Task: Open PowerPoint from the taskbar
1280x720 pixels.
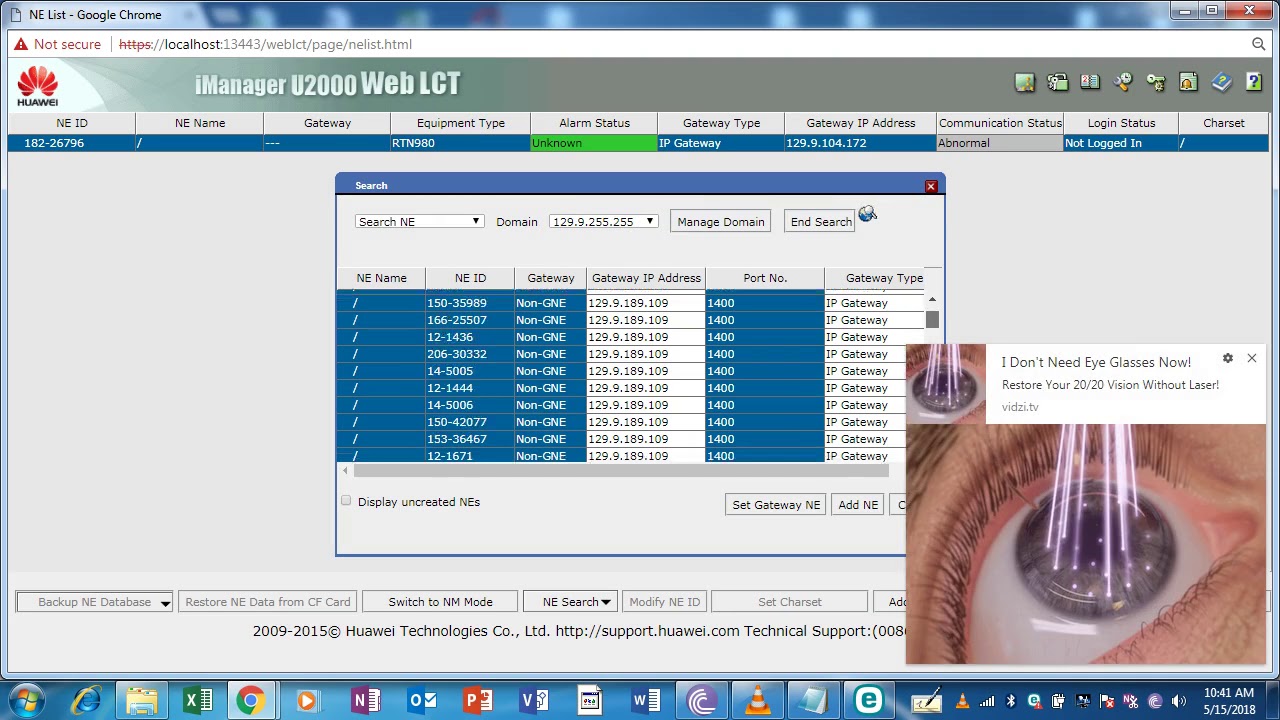Action: pyautogui.click(x=478, y=700)
